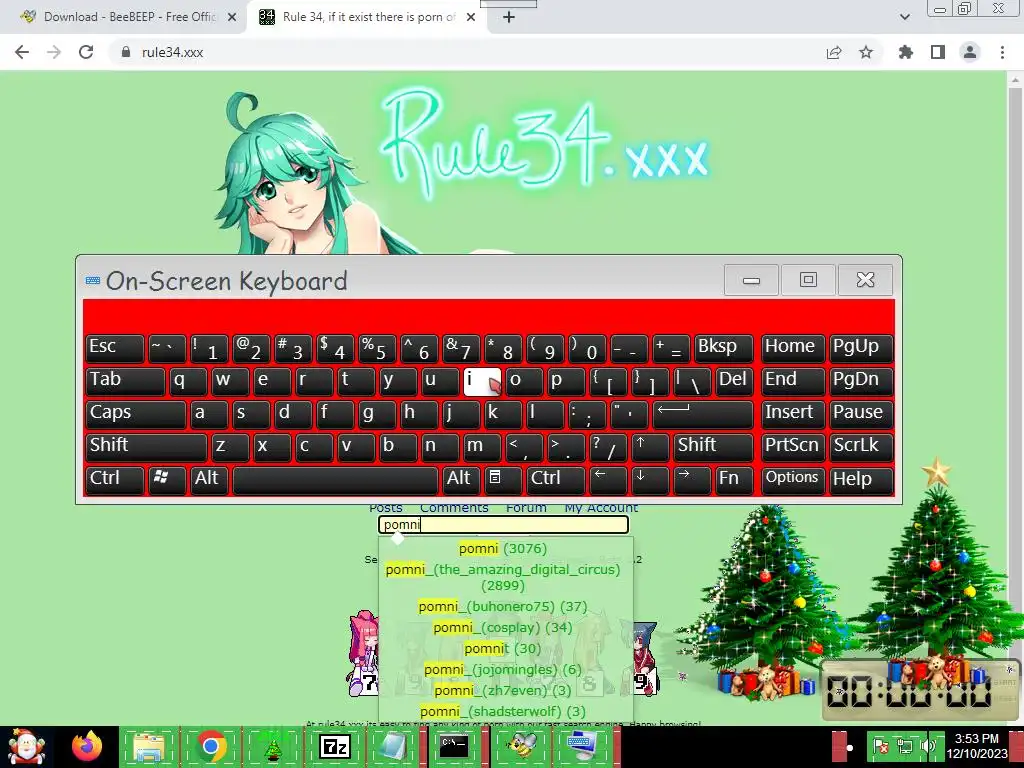Toggle the left Ctrl key
The height and width of the screenshot is (768, 1024).
[114, 479]
